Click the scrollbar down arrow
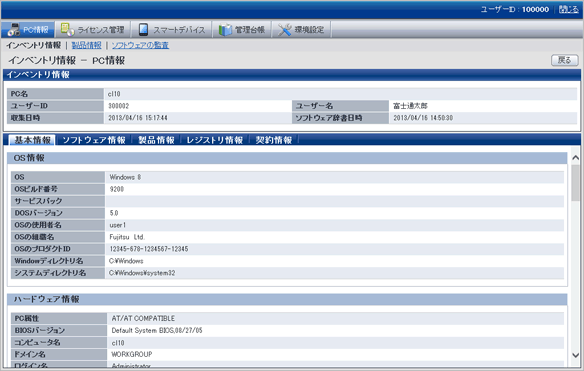Viewport: 584px width, 371px height. point(575,355)
